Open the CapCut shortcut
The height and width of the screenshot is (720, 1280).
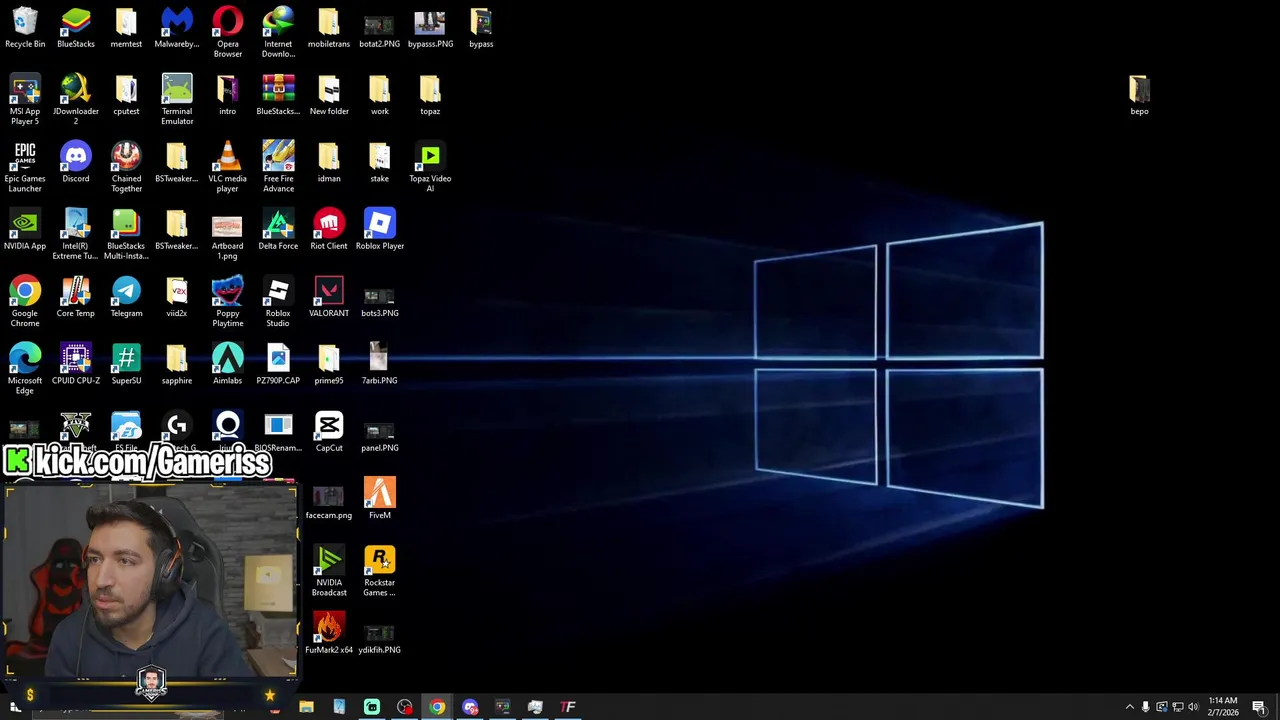click(329, 430)
